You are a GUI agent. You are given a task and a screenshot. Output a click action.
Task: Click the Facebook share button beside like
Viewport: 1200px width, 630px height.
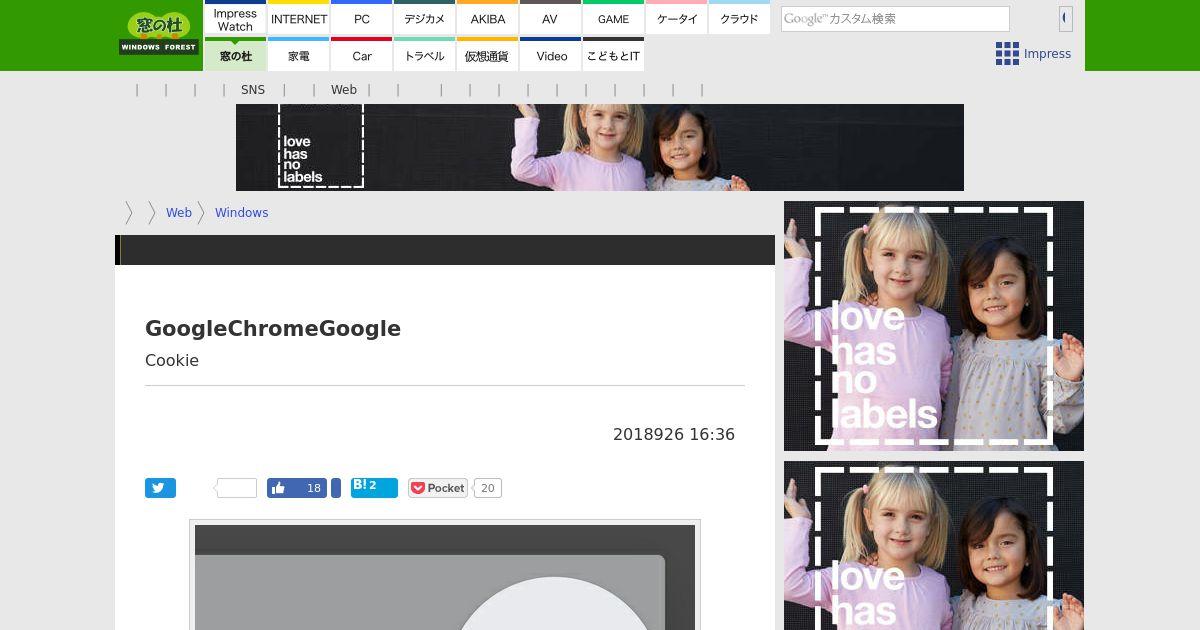336,488
